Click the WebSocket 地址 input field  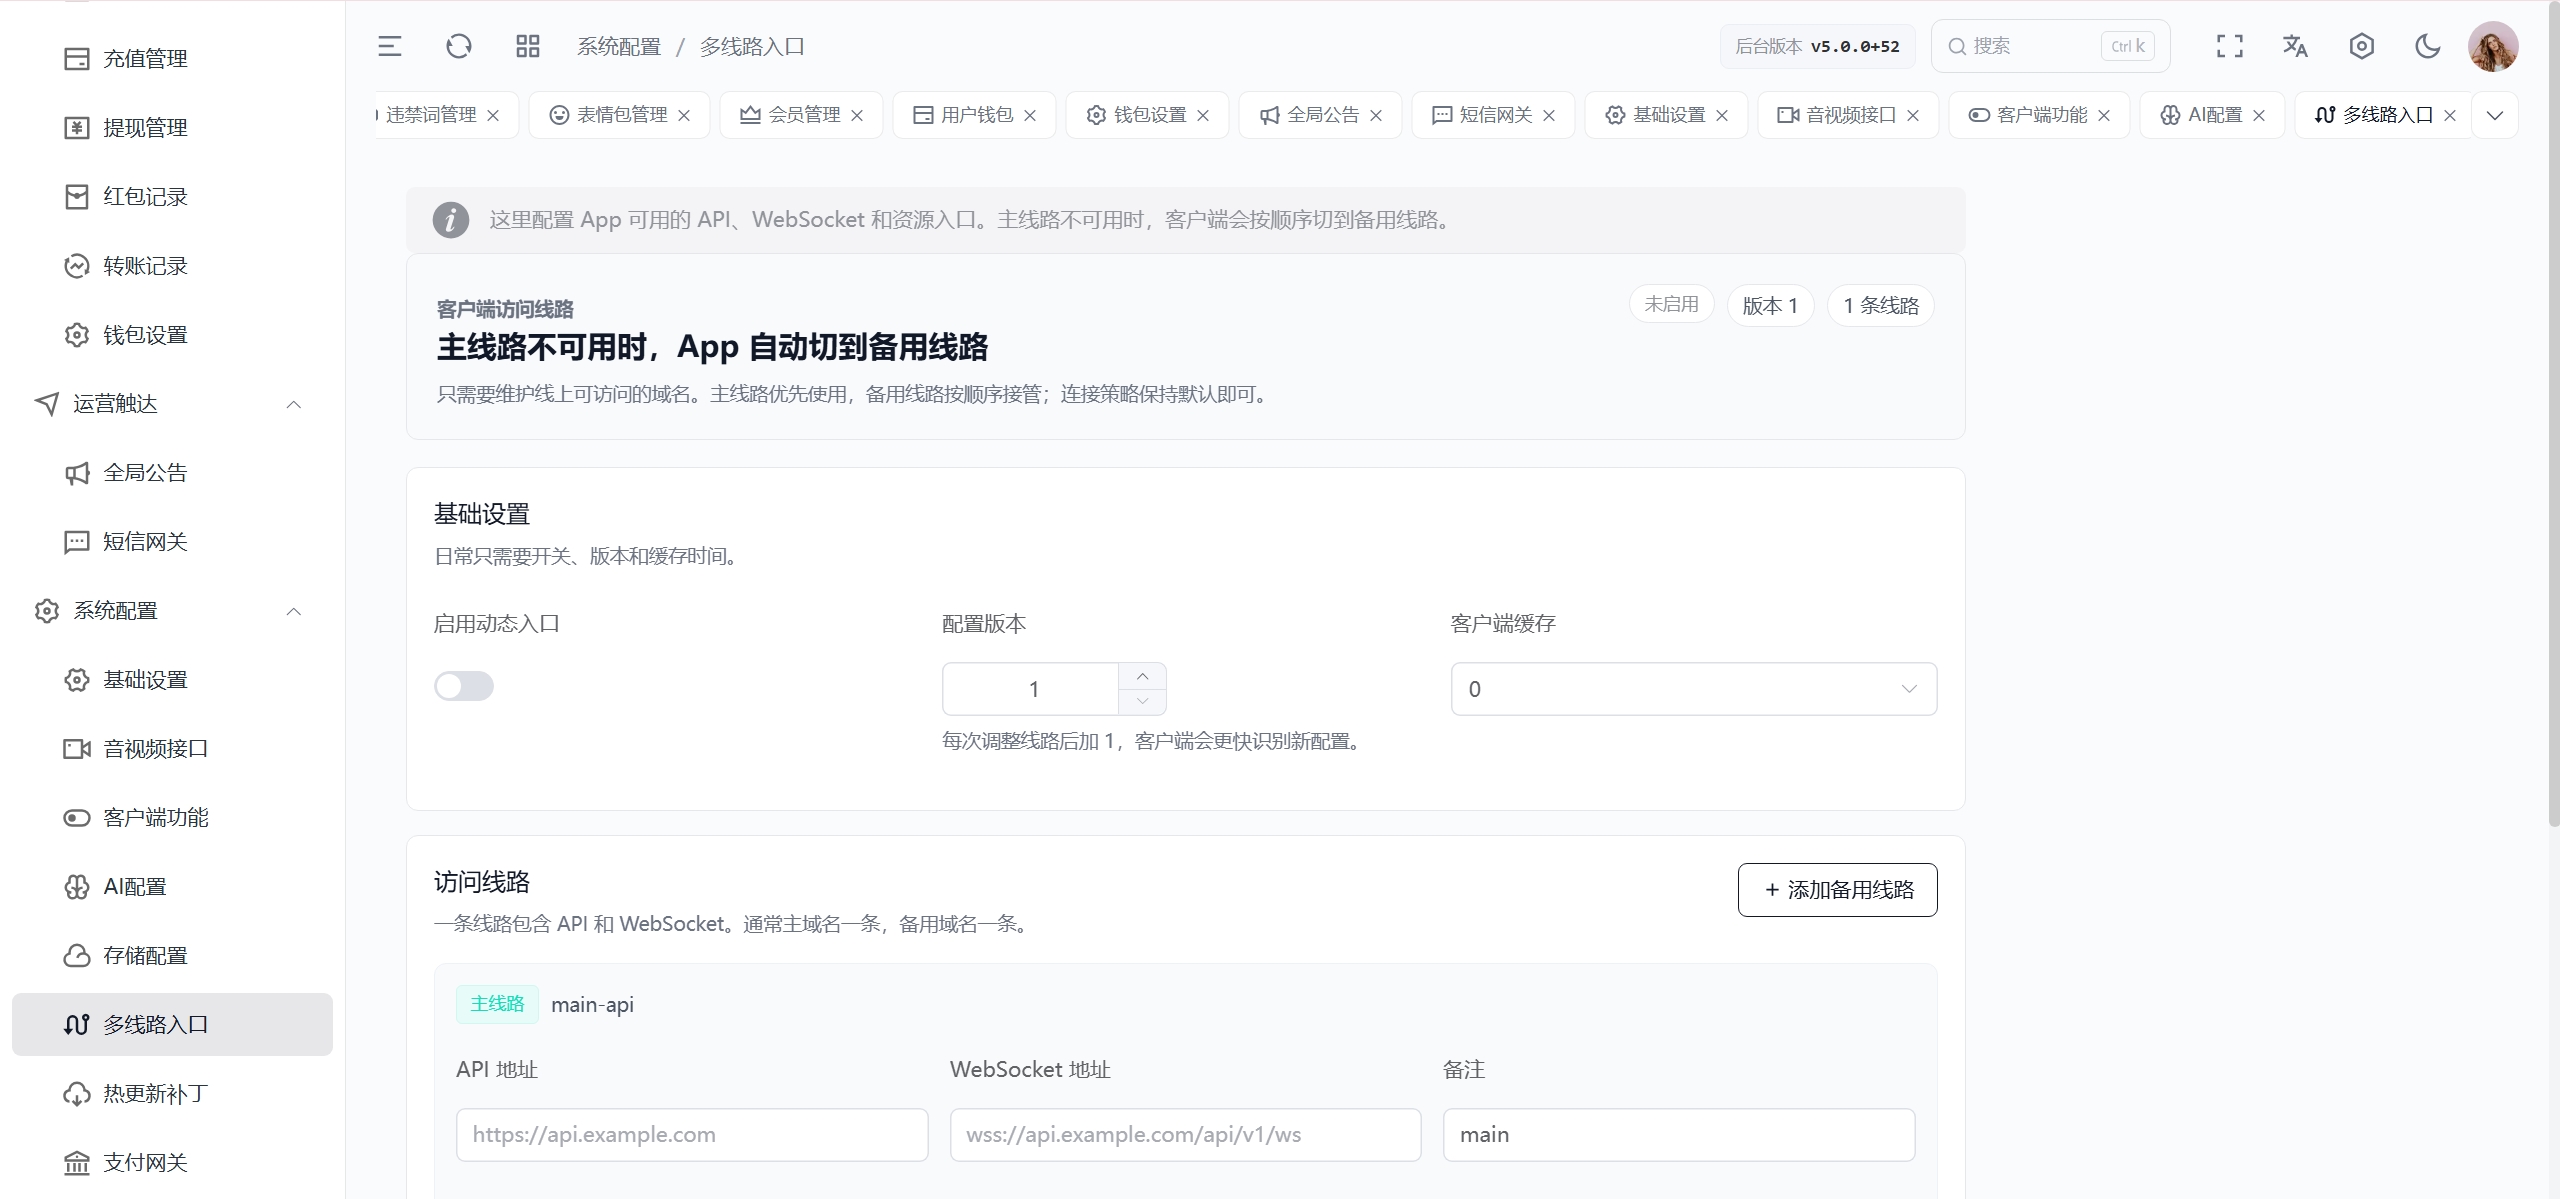coord(1185,1135)
